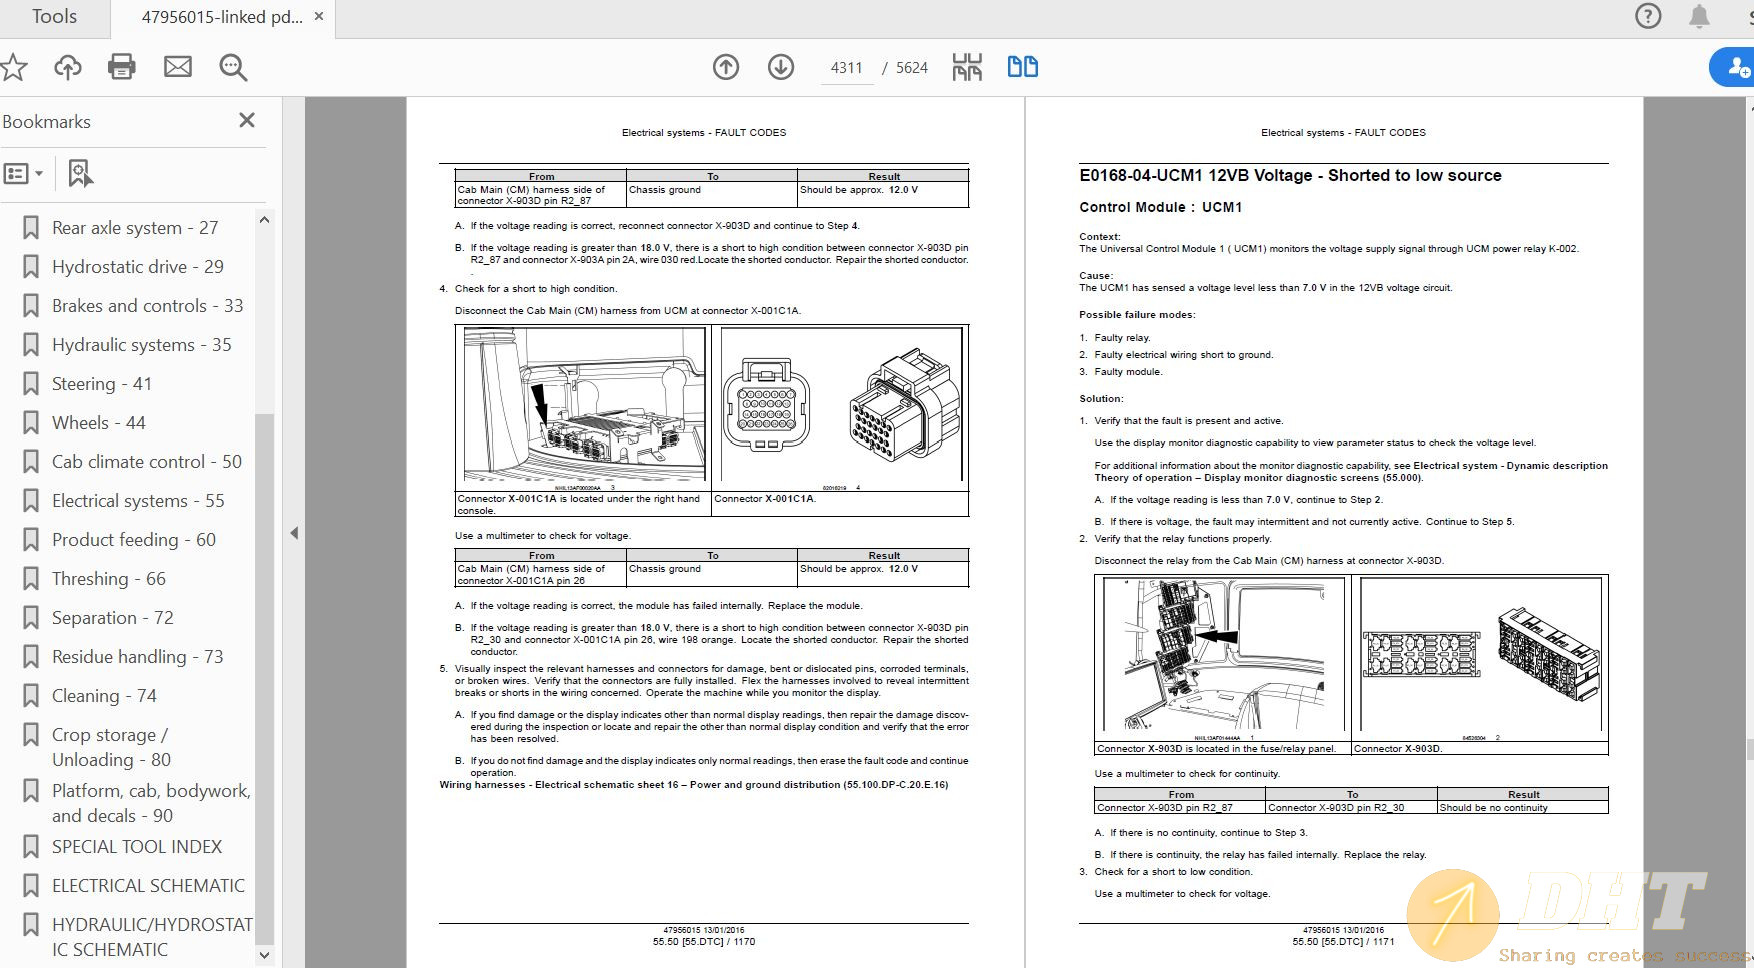Click bookmark icon beside Steering - 41
The height and width of the screenshot is (968, 1754).
31,384
